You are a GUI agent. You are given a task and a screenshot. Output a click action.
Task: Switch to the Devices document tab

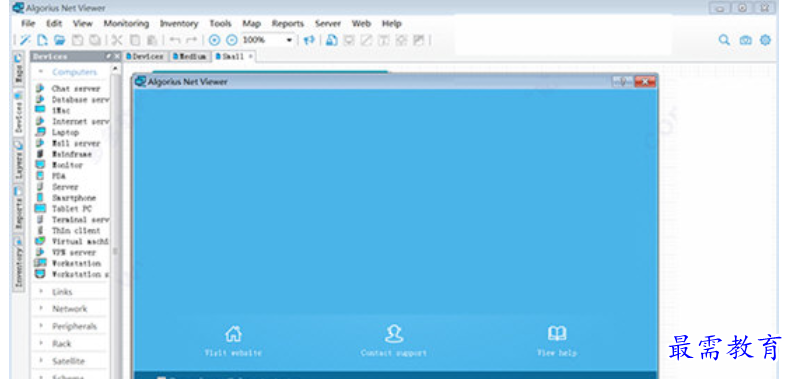tap(145, 56)
